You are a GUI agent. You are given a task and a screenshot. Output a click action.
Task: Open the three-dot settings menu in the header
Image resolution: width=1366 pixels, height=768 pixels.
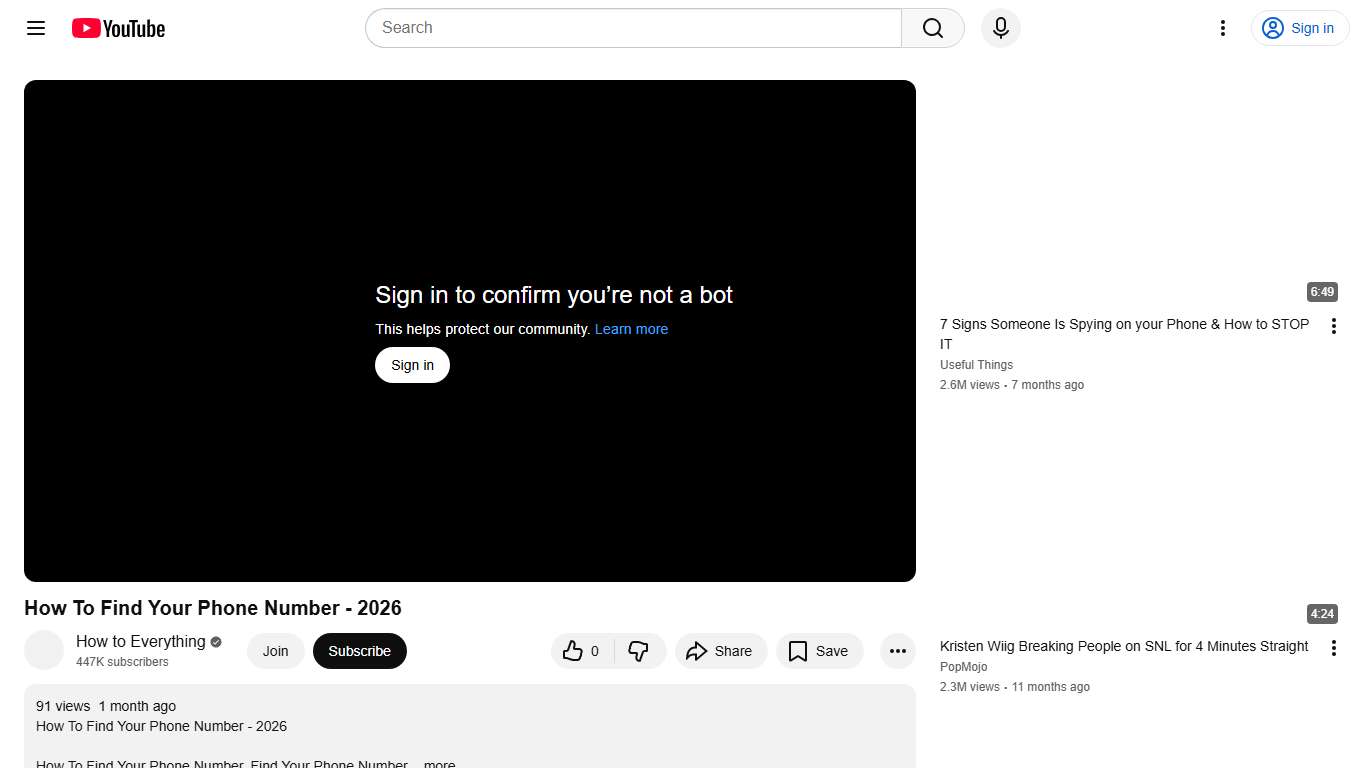click(1222, 28)
